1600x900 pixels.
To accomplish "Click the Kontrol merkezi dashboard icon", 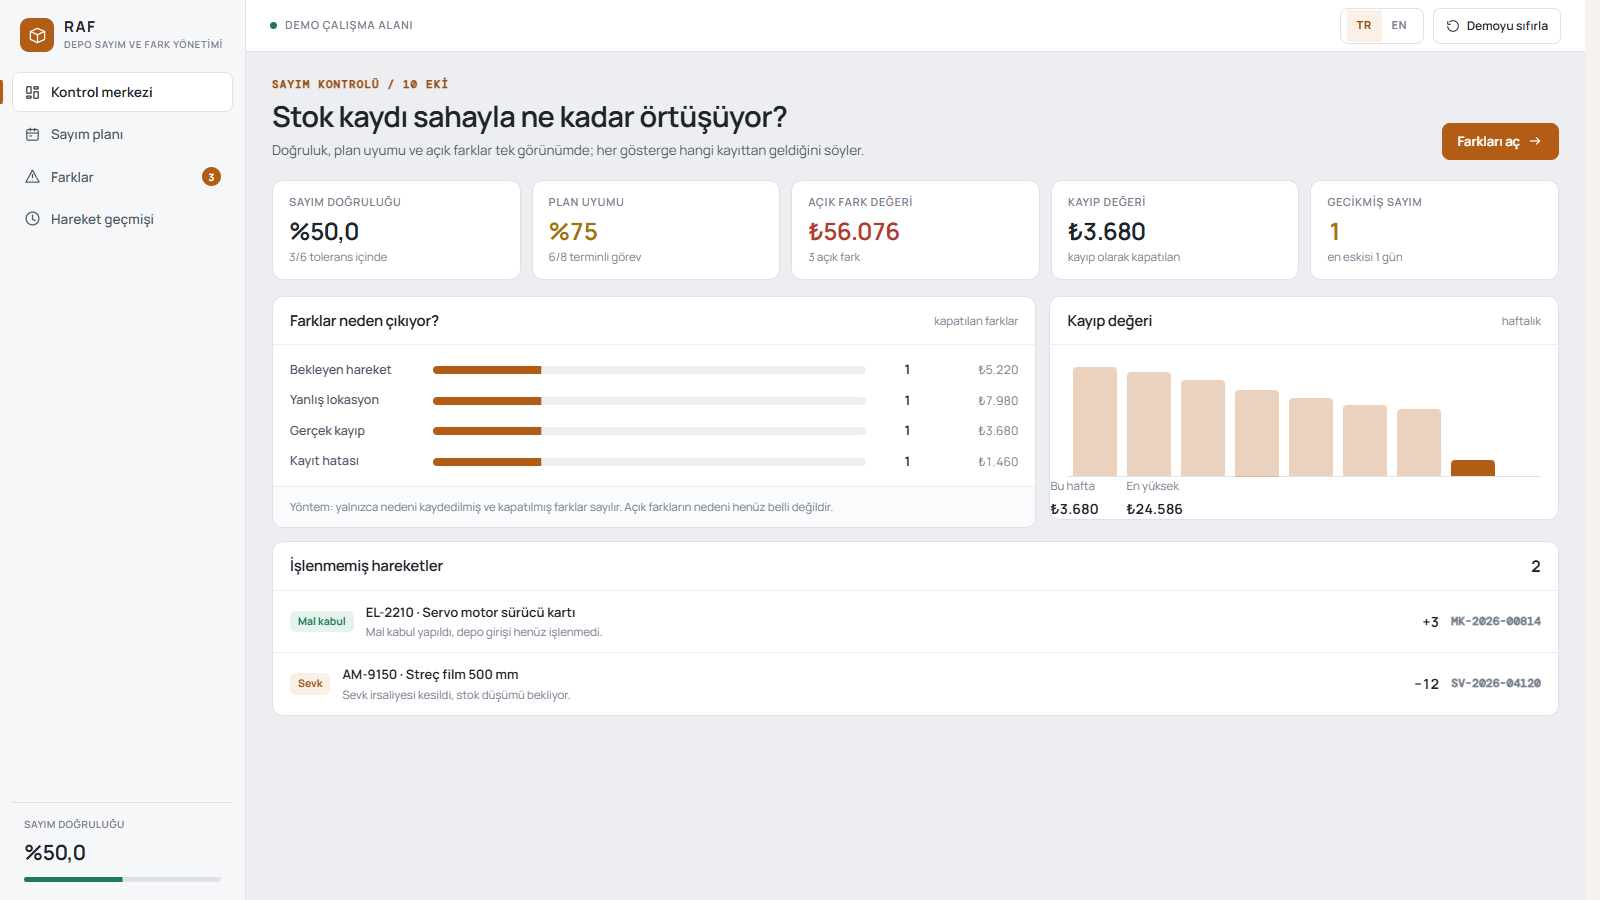I will click(32, 92).
